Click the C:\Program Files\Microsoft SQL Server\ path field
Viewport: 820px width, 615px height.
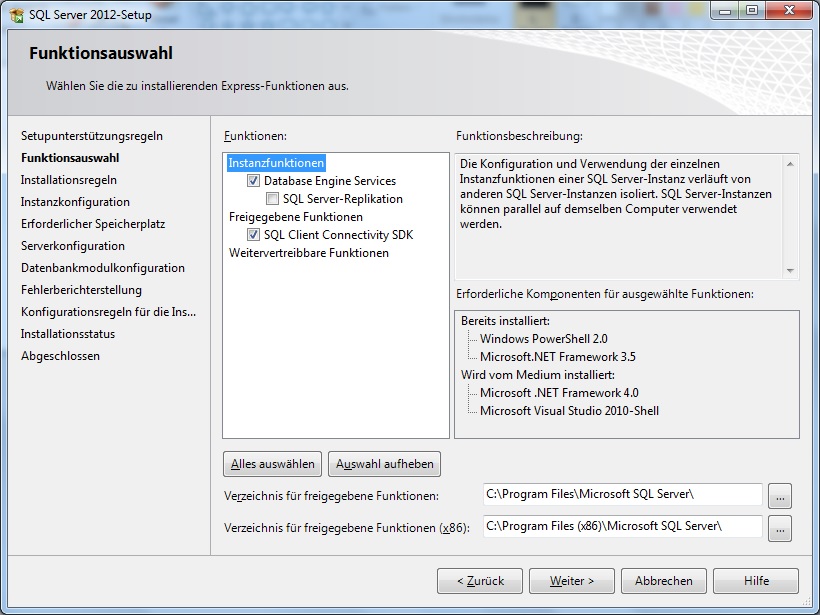pyautogui.click(x=622, y=495)
